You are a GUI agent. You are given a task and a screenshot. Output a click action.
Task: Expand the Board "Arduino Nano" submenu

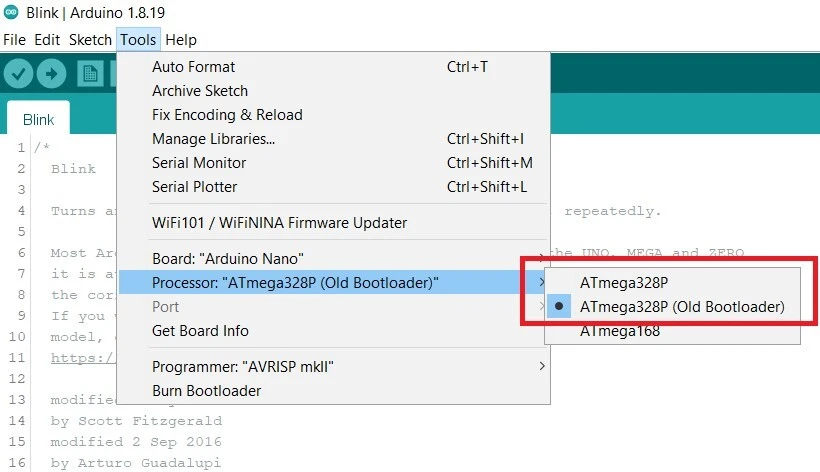(x=334, y=259)
